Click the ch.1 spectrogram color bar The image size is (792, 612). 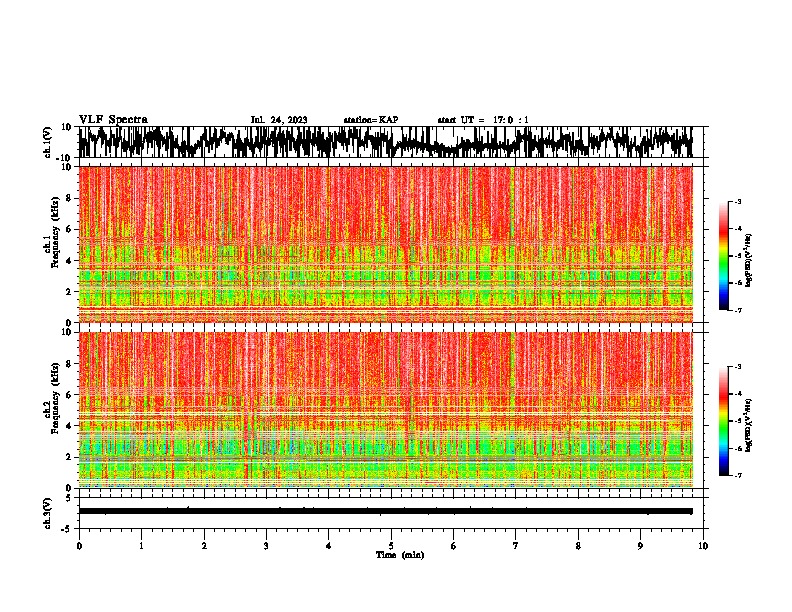pyautogui.click(x=723, y=256)
